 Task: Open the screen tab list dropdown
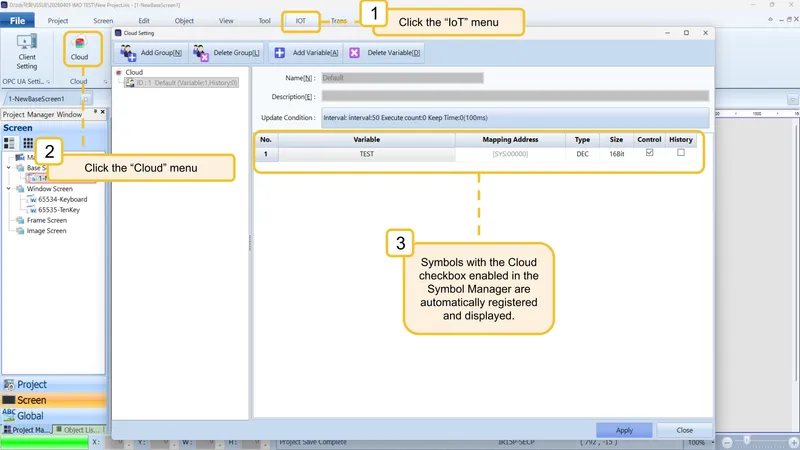(792, 99)
